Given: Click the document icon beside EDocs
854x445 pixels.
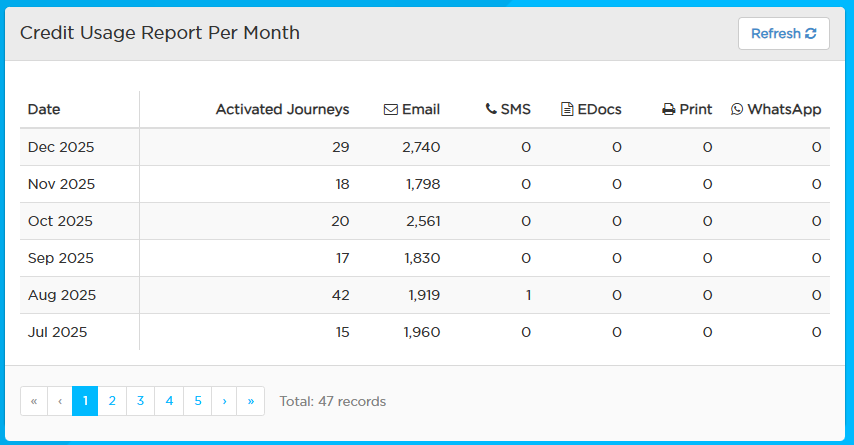Looking at the screenshot, I should pyautogui.click(x=567, y=109).
